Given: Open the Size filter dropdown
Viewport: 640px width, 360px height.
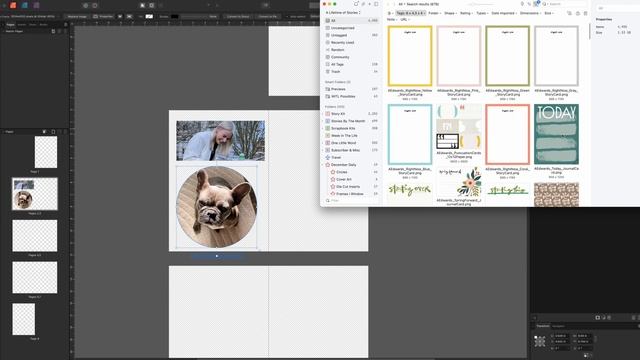Looking at the screenshot, I should [549, 13].
